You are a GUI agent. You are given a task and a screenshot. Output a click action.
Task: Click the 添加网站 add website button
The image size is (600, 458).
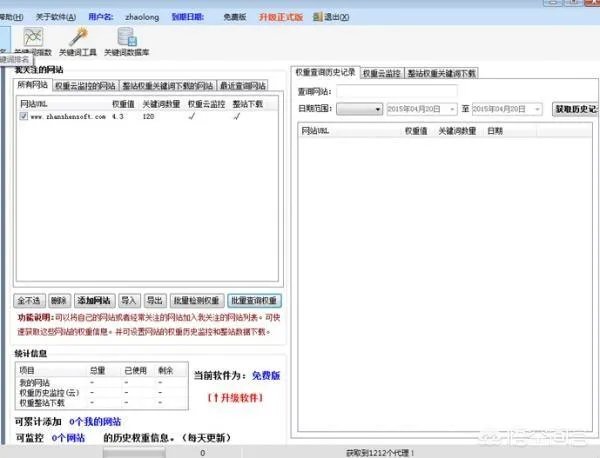pos(94,301)
